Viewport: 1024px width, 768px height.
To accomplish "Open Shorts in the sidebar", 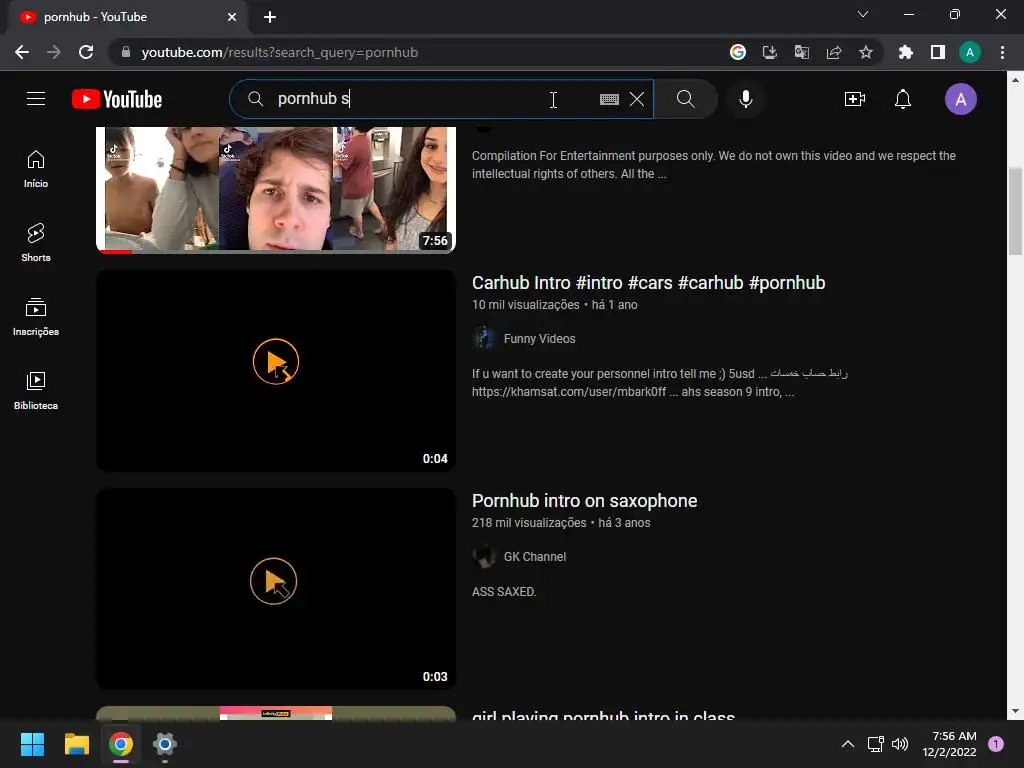I will click(36, 243).
